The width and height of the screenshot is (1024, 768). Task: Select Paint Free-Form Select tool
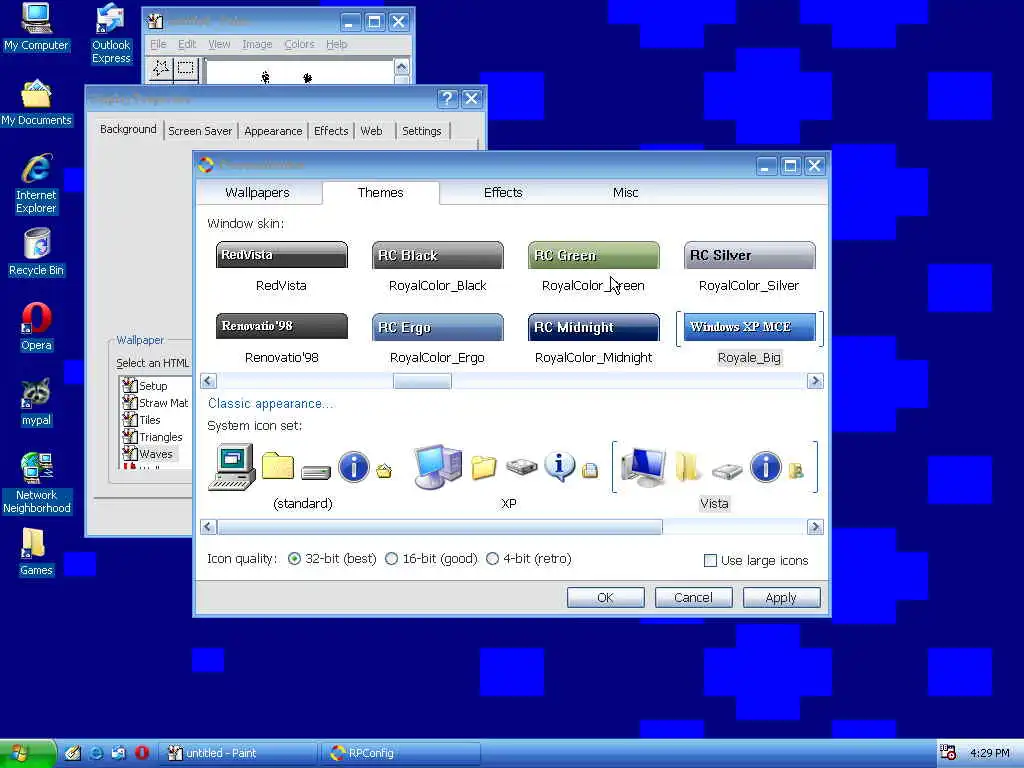coord(161,69)
